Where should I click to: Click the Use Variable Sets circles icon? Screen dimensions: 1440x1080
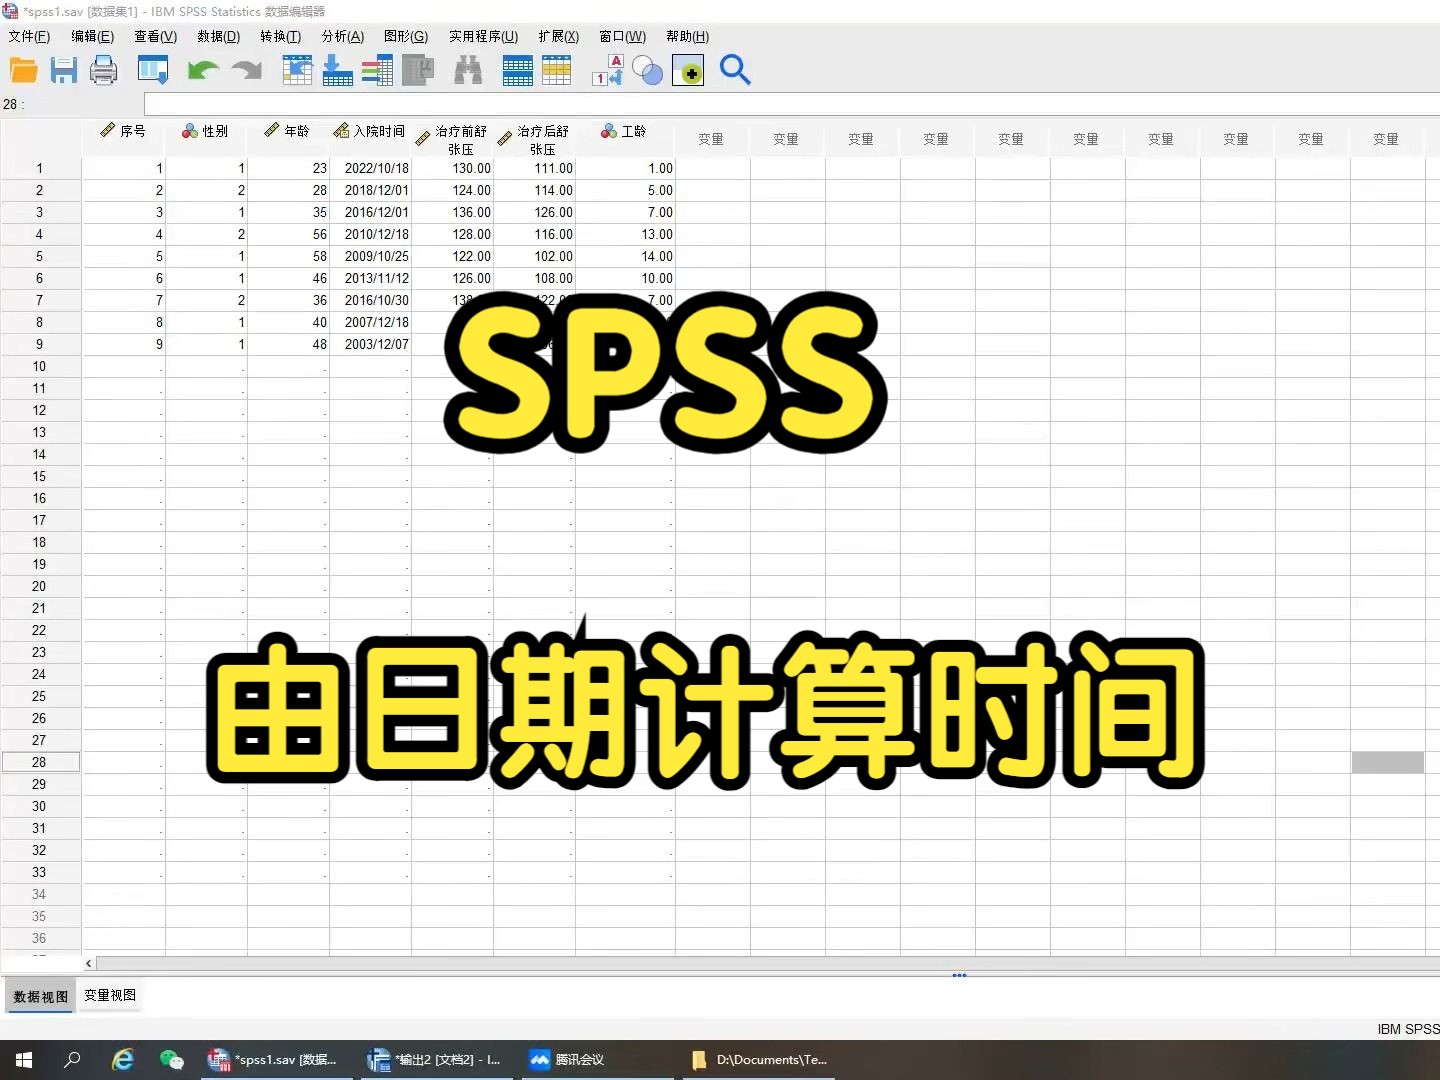click(648, 71)
